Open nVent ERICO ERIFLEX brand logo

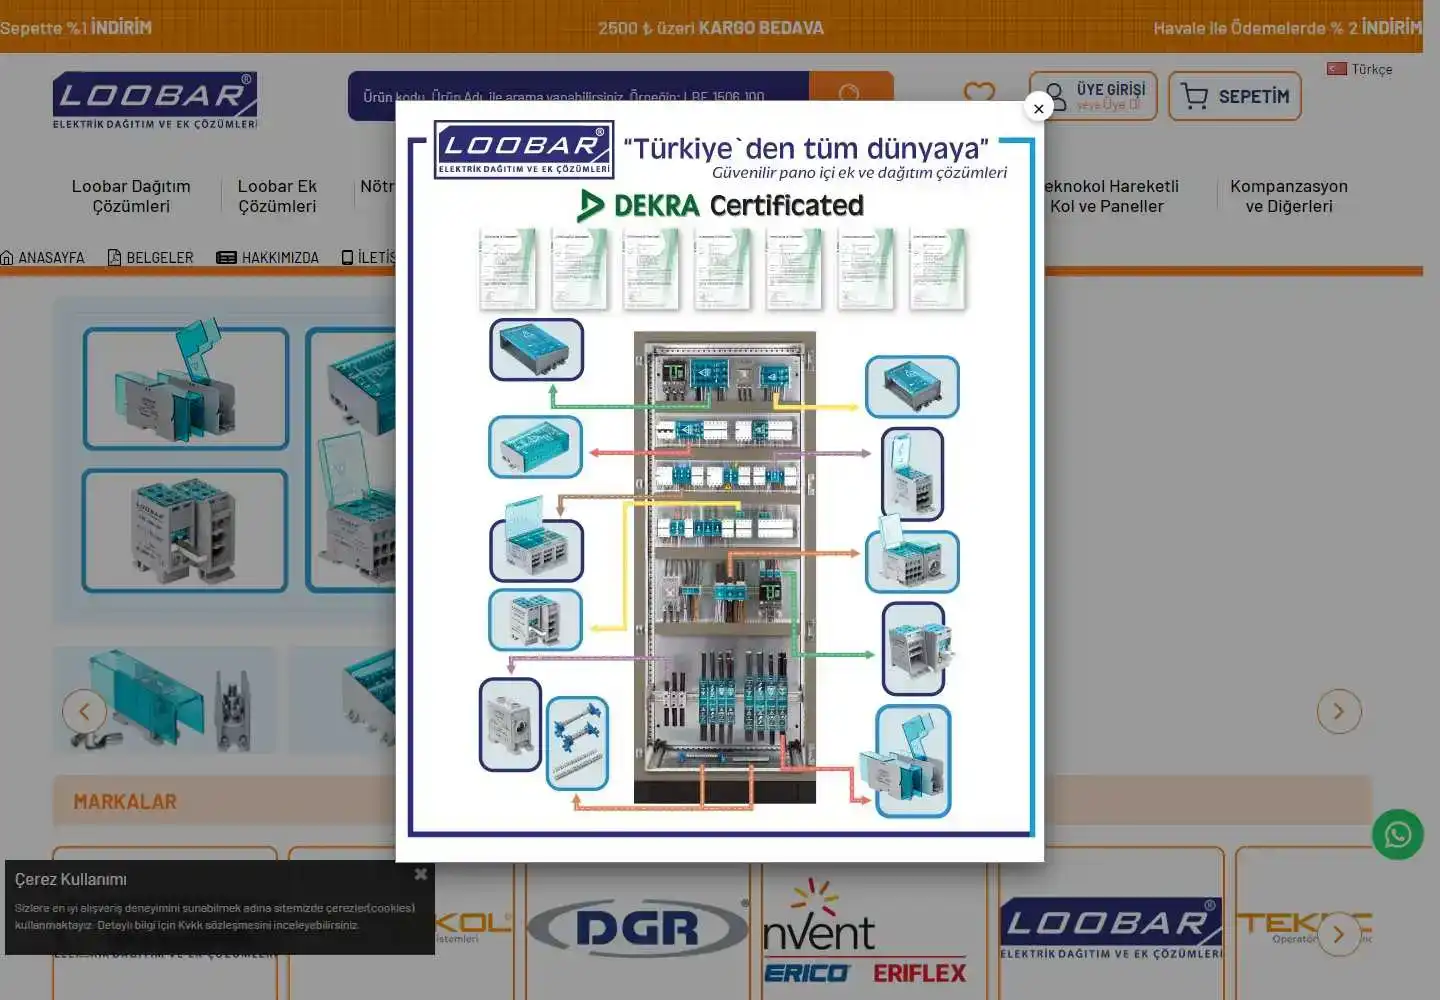[x=865, y=932]
